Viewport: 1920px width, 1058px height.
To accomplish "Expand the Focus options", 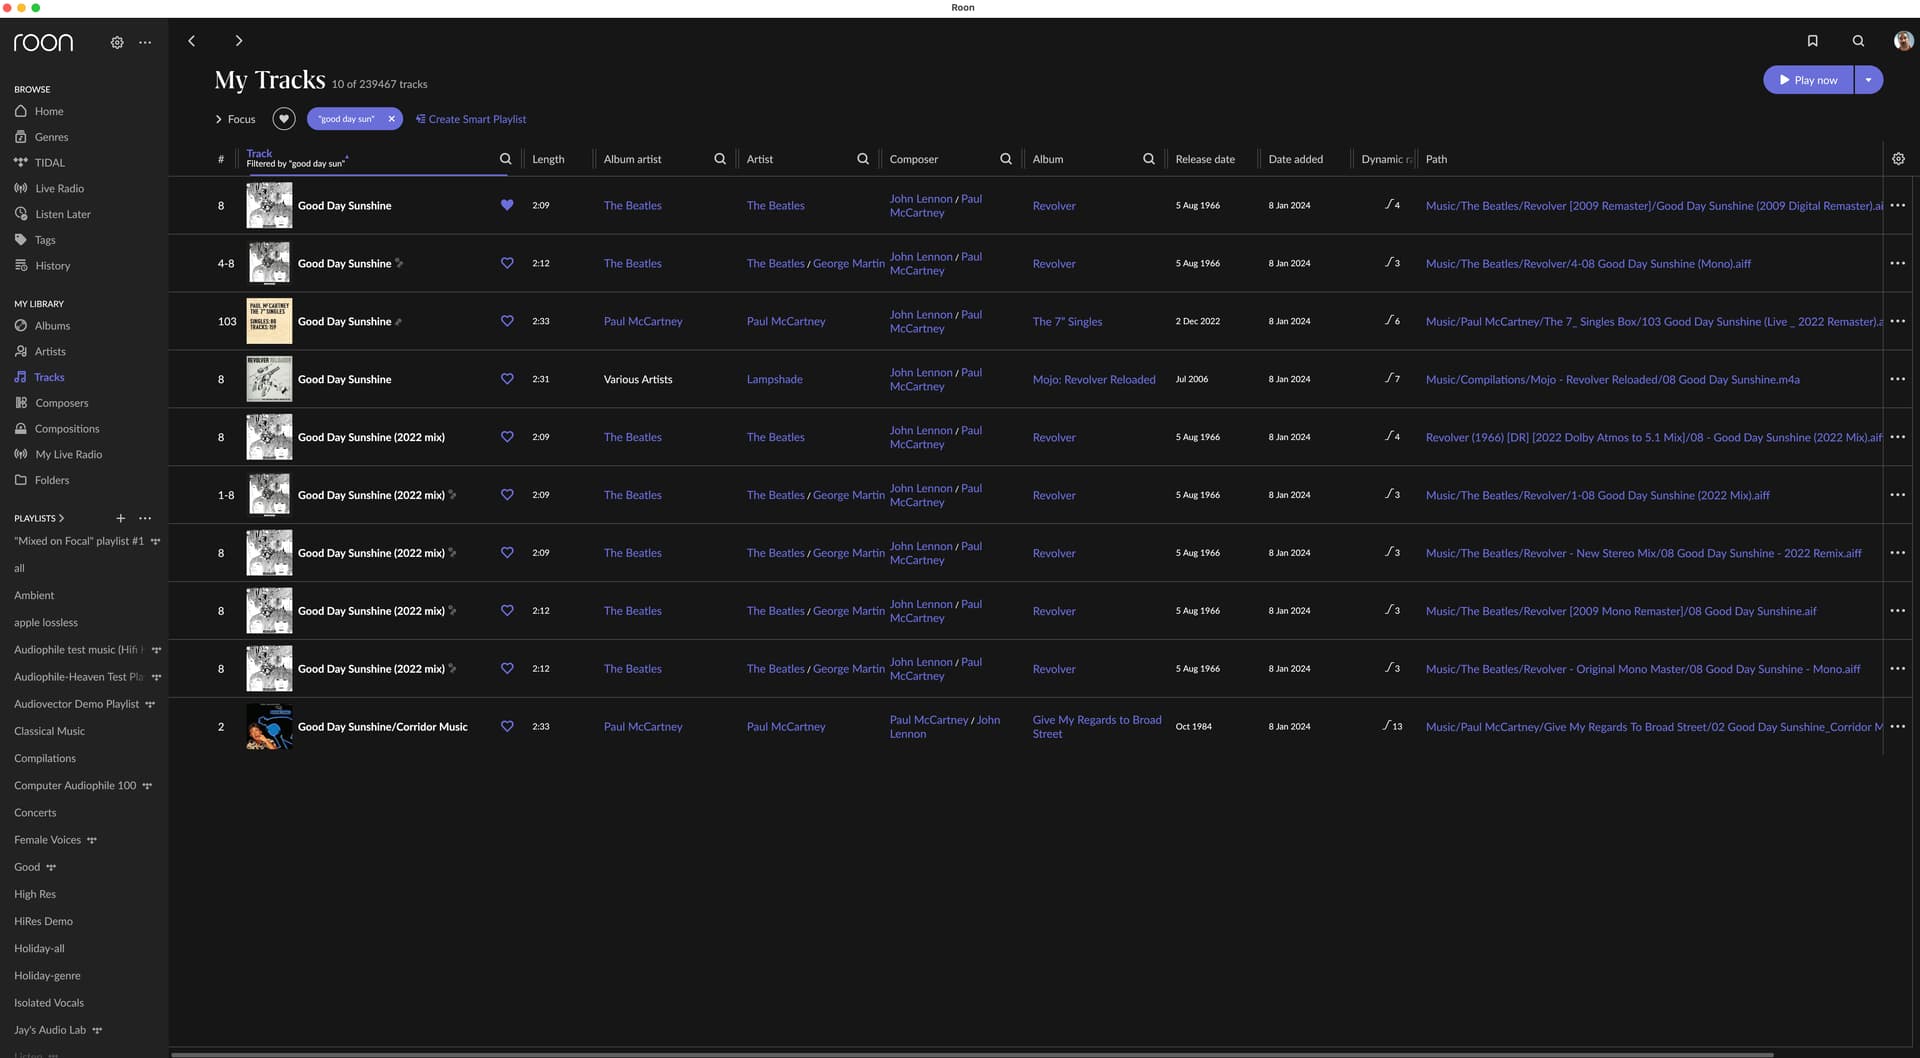I will pyautogui.click(x=235, y=119).
